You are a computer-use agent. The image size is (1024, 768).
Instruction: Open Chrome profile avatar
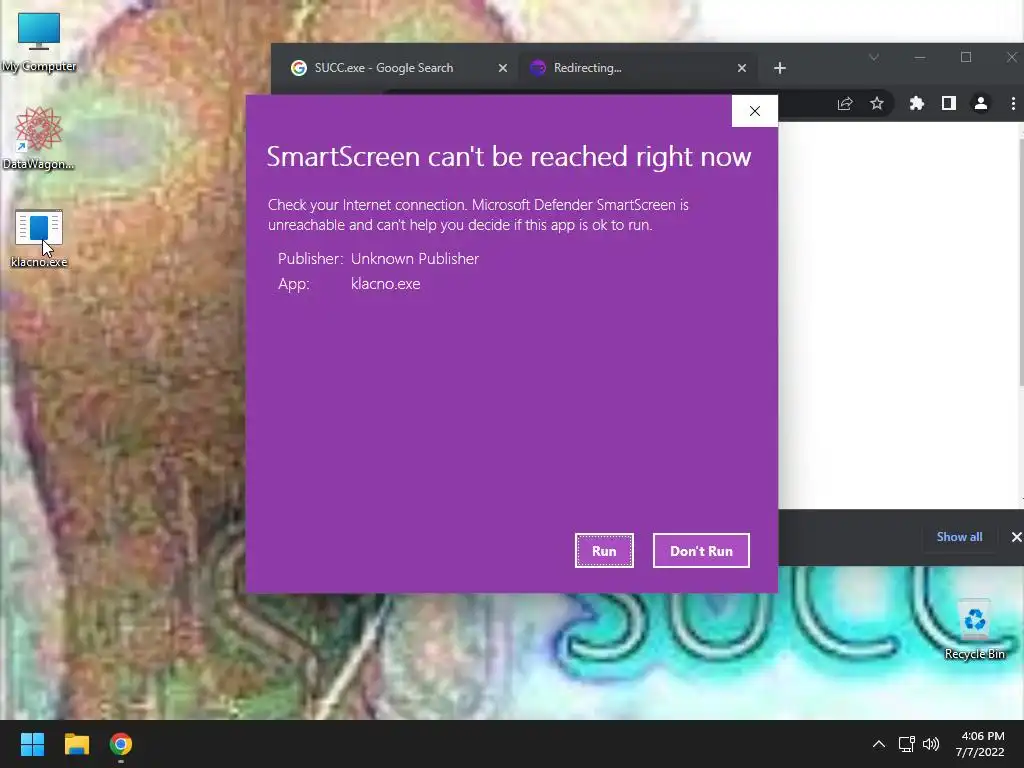[x=981, y=103]
